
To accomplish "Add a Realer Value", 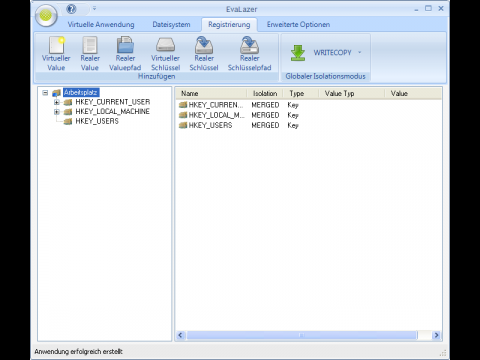I will (90, 54).
